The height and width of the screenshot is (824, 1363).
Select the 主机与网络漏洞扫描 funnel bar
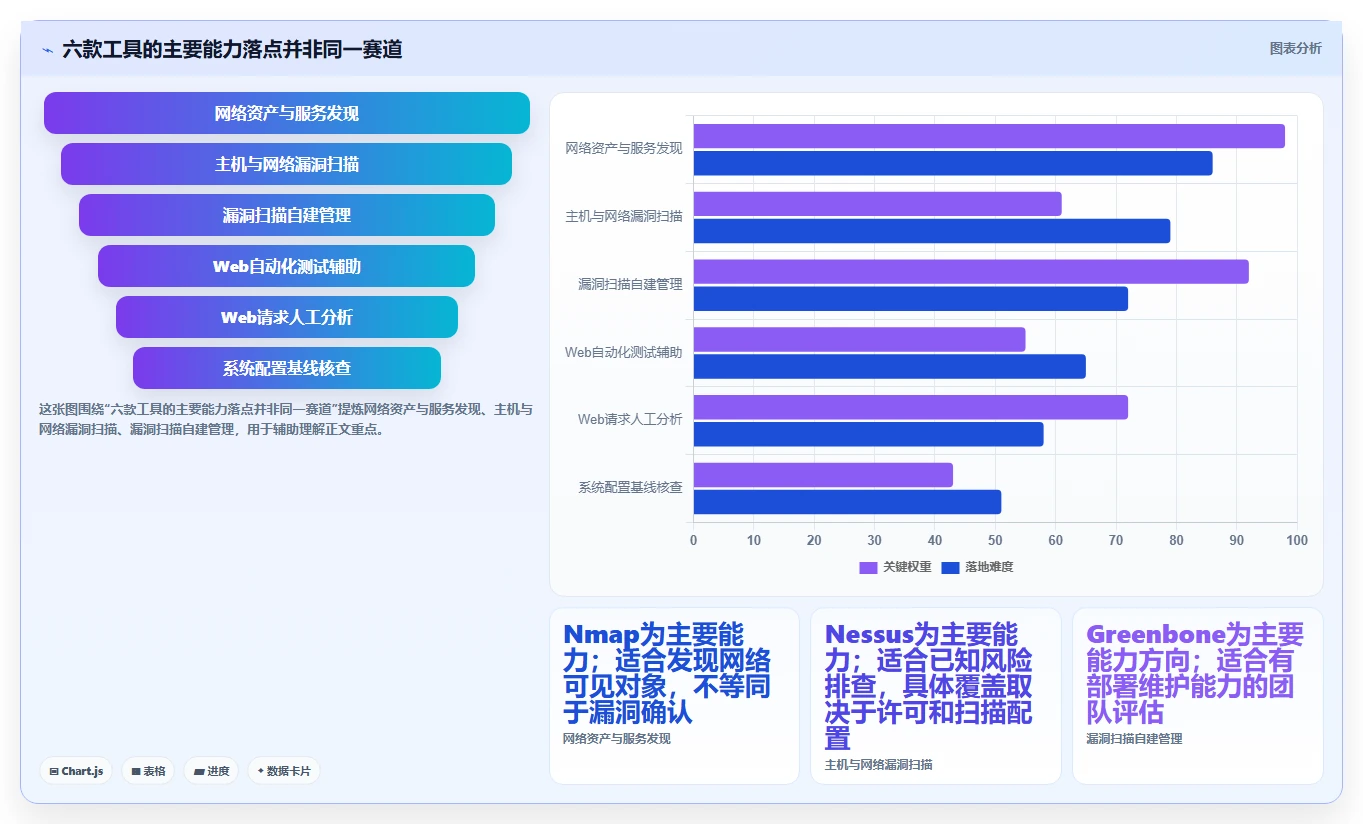tap(287, 164)
